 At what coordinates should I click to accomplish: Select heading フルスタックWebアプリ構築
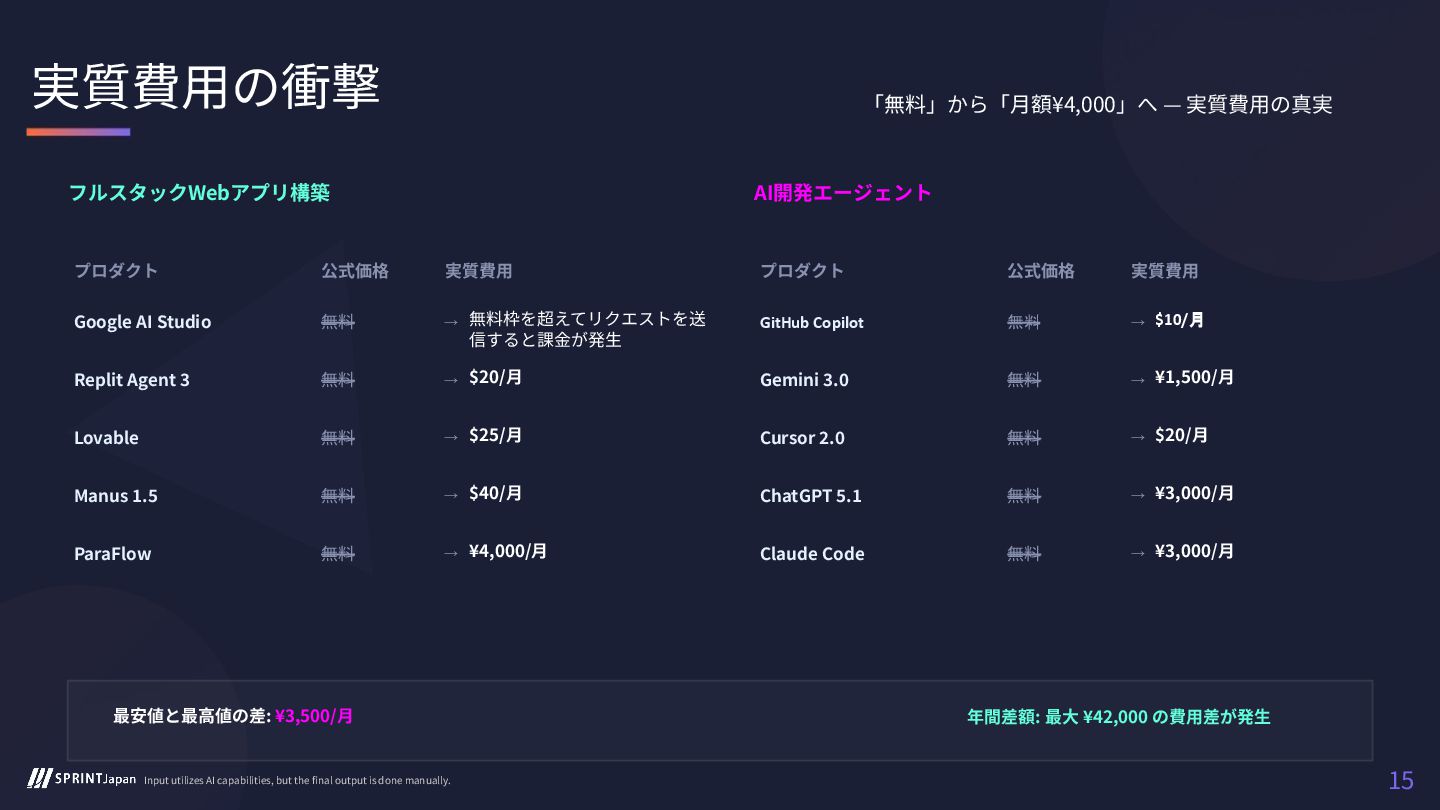coord(199,192)
